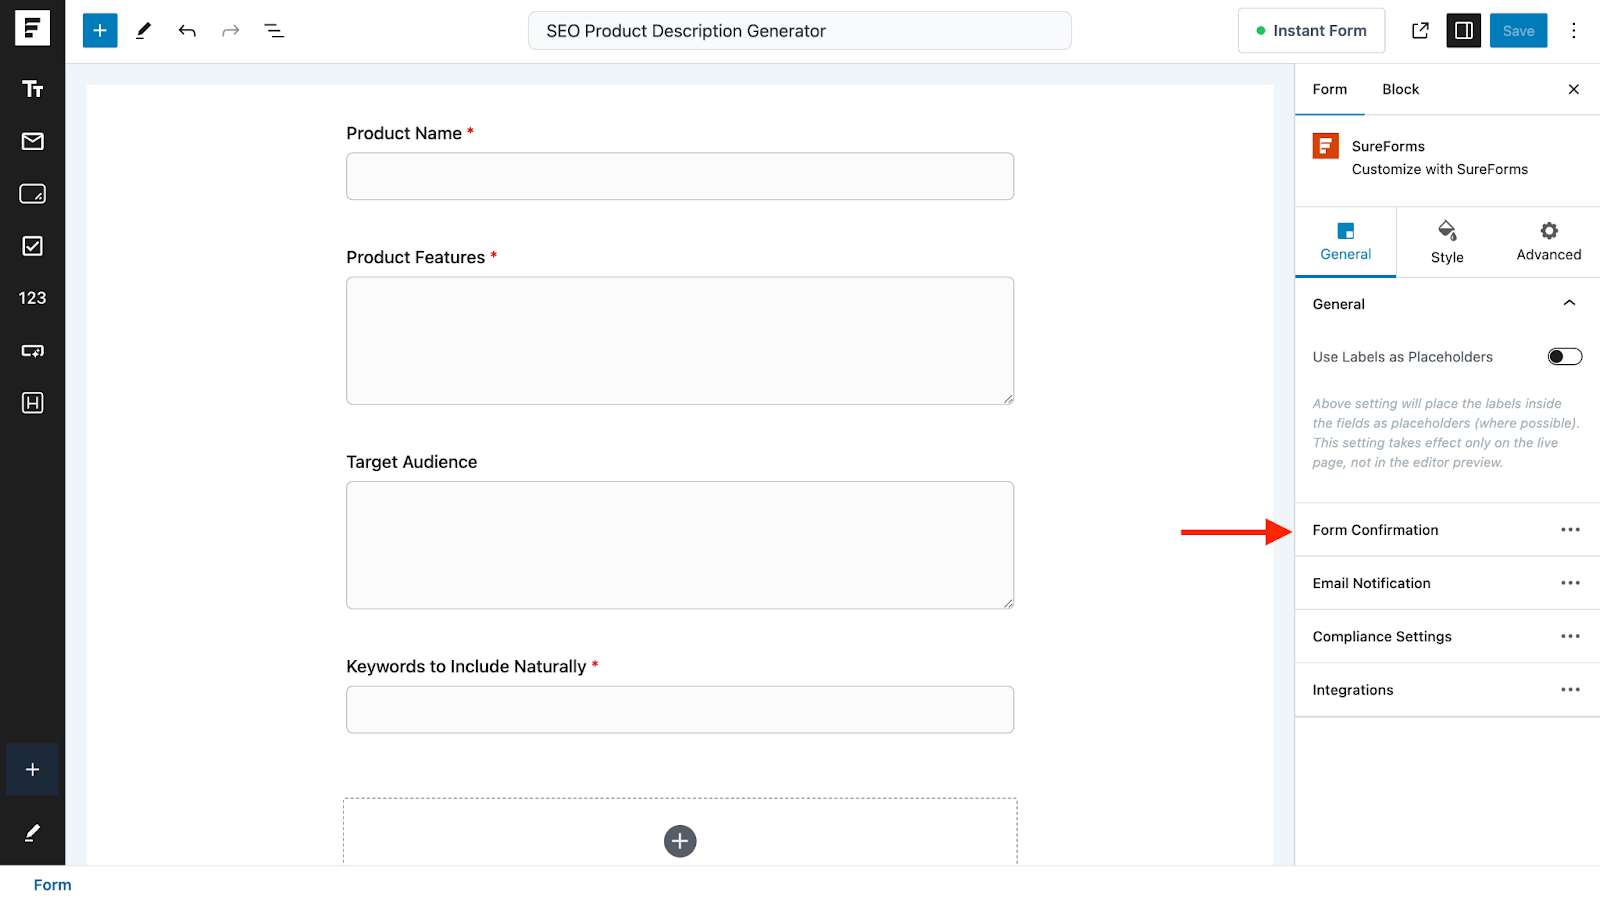
Task: Click the Save button
Action: [1517, 30]
